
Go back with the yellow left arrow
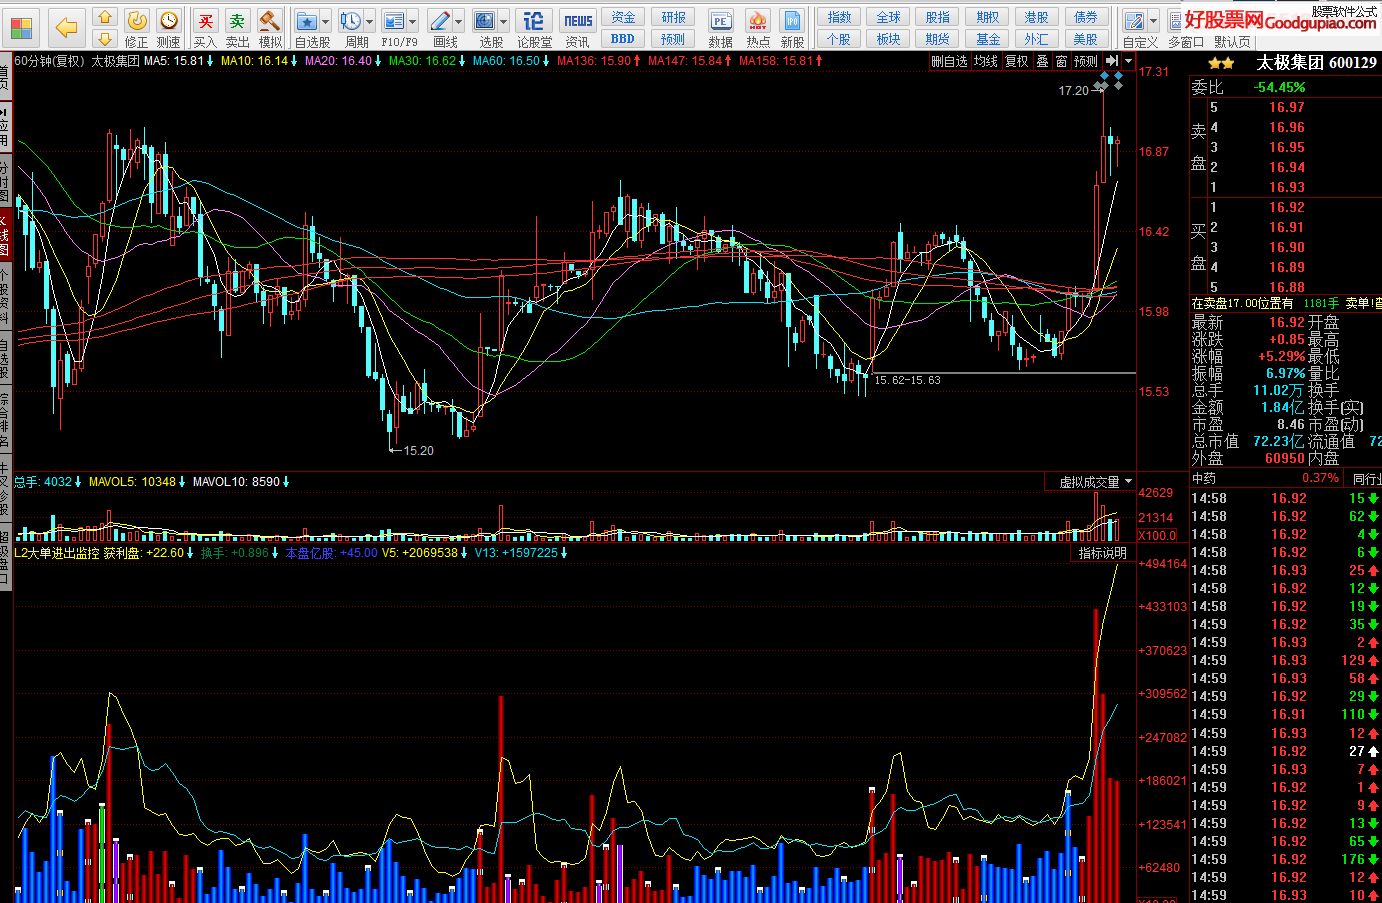tap(67, 26)
